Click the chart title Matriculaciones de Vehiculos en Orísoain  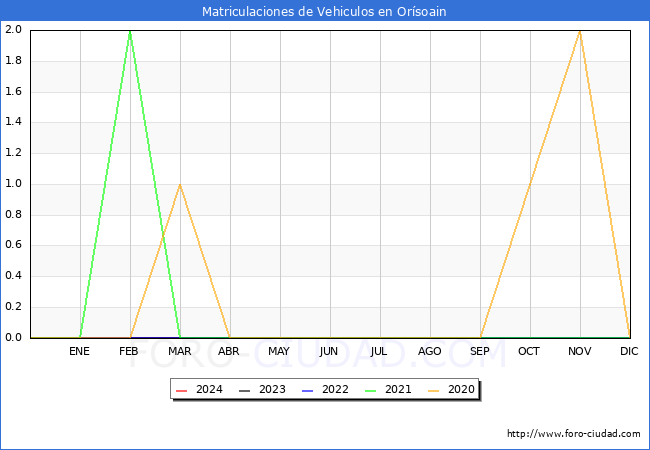point(324,11)
